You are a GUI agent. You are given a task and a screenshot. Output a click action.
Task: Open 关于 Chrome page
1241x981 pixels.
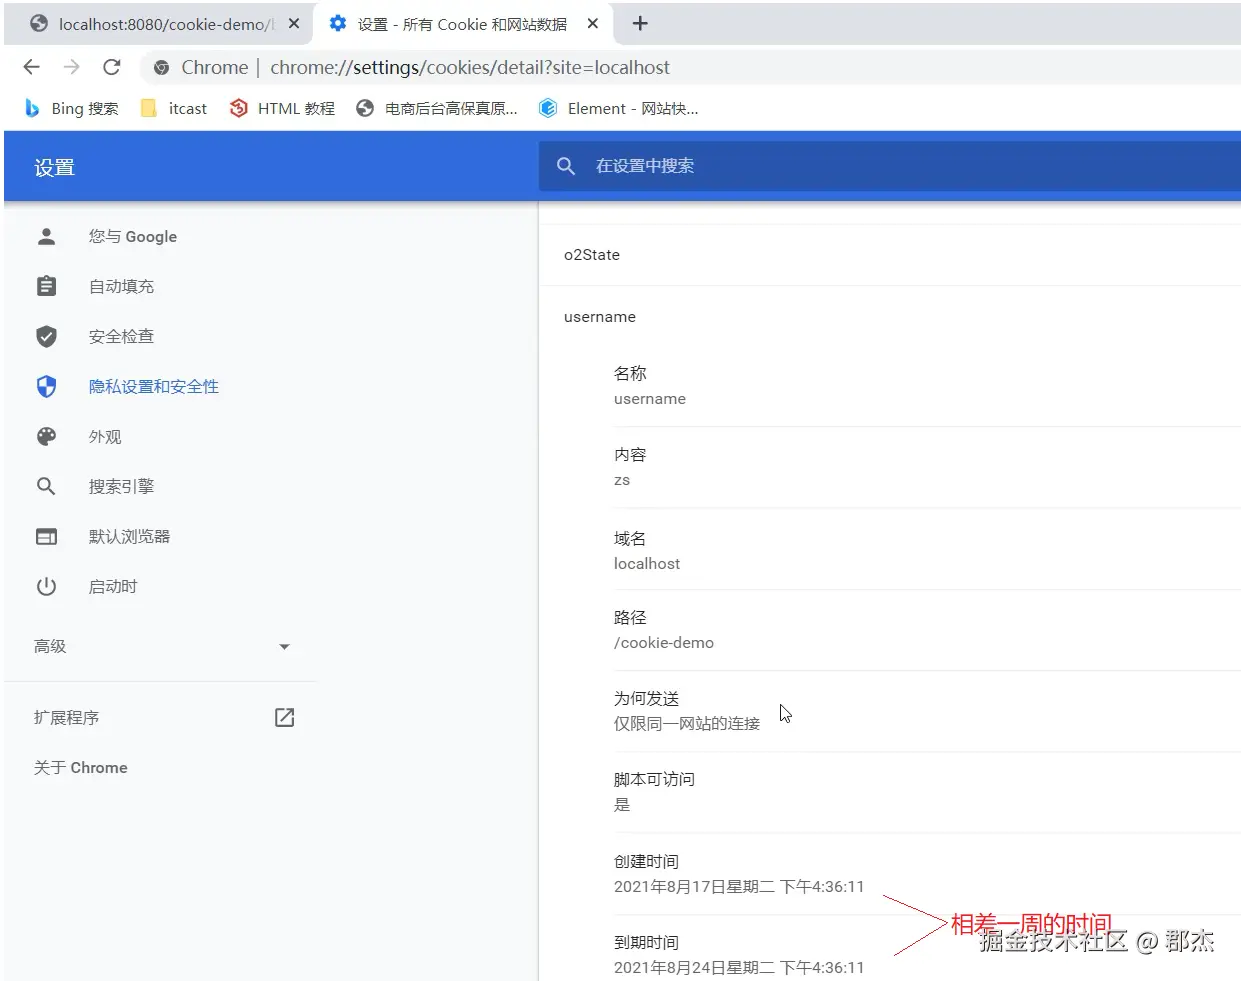(x=81, y=767)
